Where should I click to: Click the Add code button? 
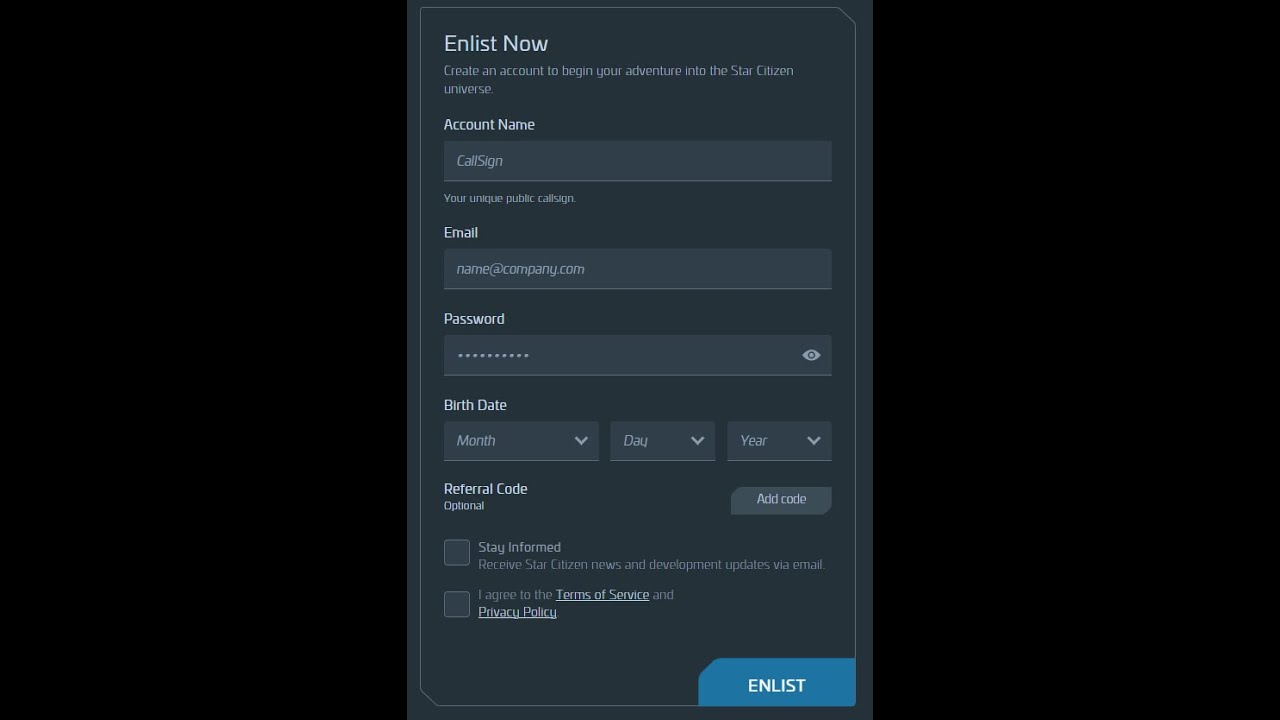click(781, 500)
